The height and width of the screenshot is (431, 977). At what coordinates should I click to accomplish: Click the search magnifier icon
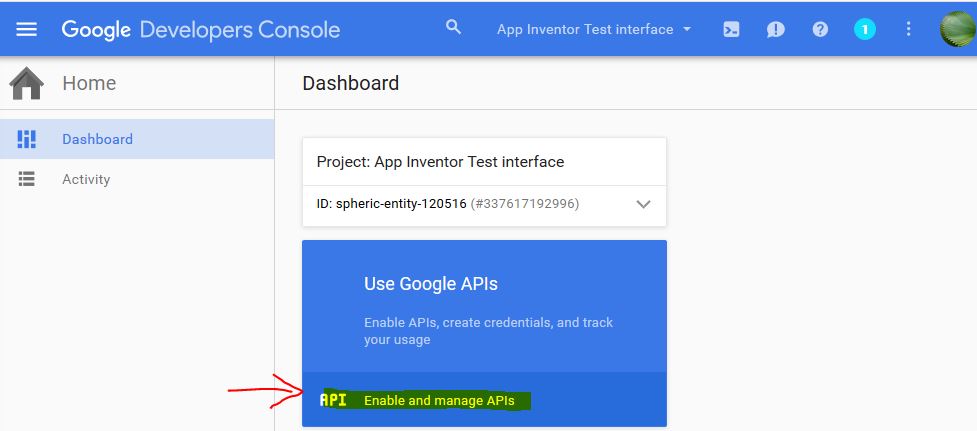(x=454, y=27)
